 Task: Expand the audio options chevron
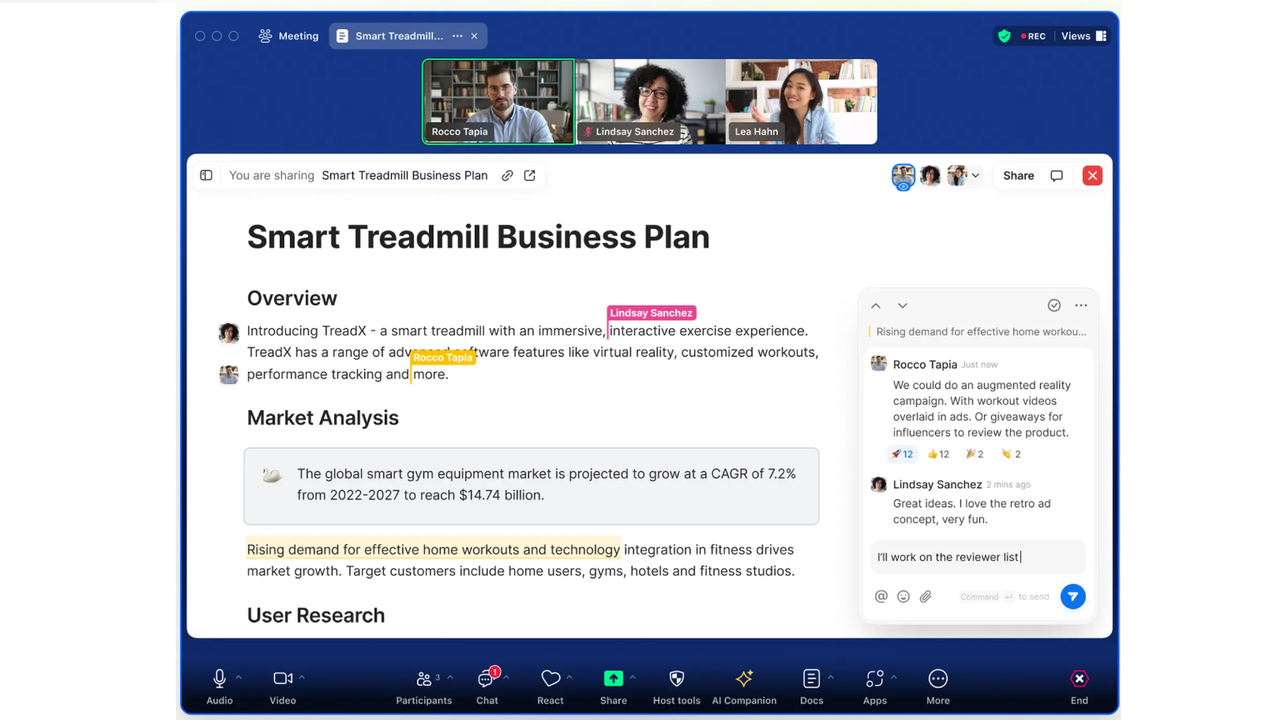tap(239, 677)
